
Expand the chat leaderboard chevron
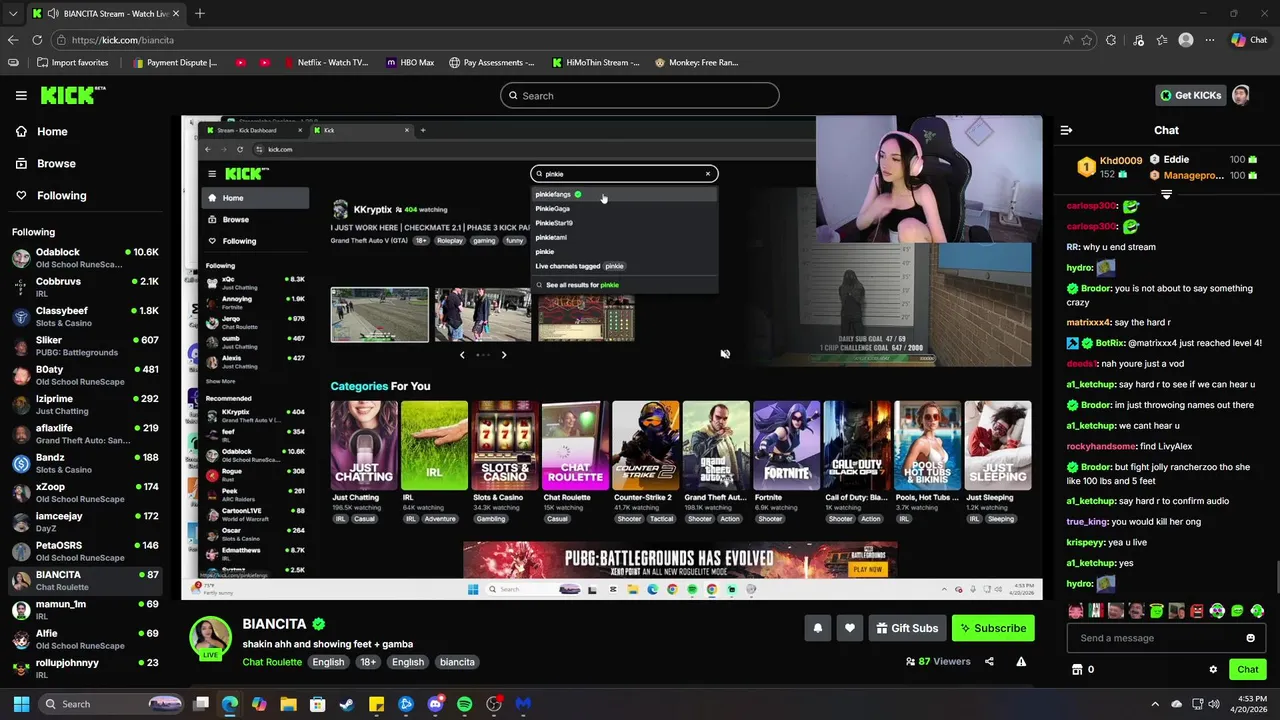tap(1166, 195)
